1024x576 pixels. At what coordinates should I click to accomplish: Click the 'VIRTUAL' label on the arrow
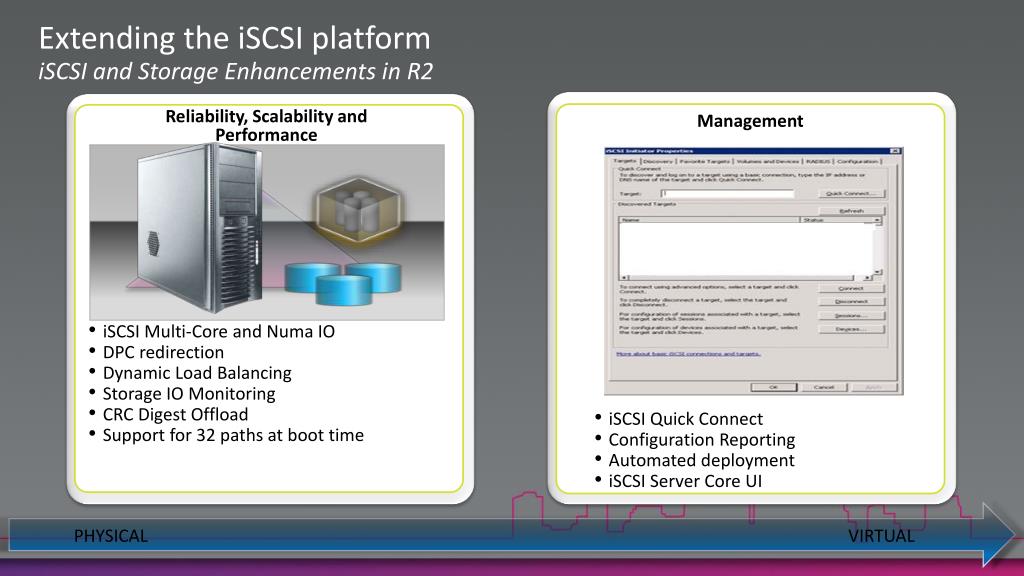tap(881, 536)
